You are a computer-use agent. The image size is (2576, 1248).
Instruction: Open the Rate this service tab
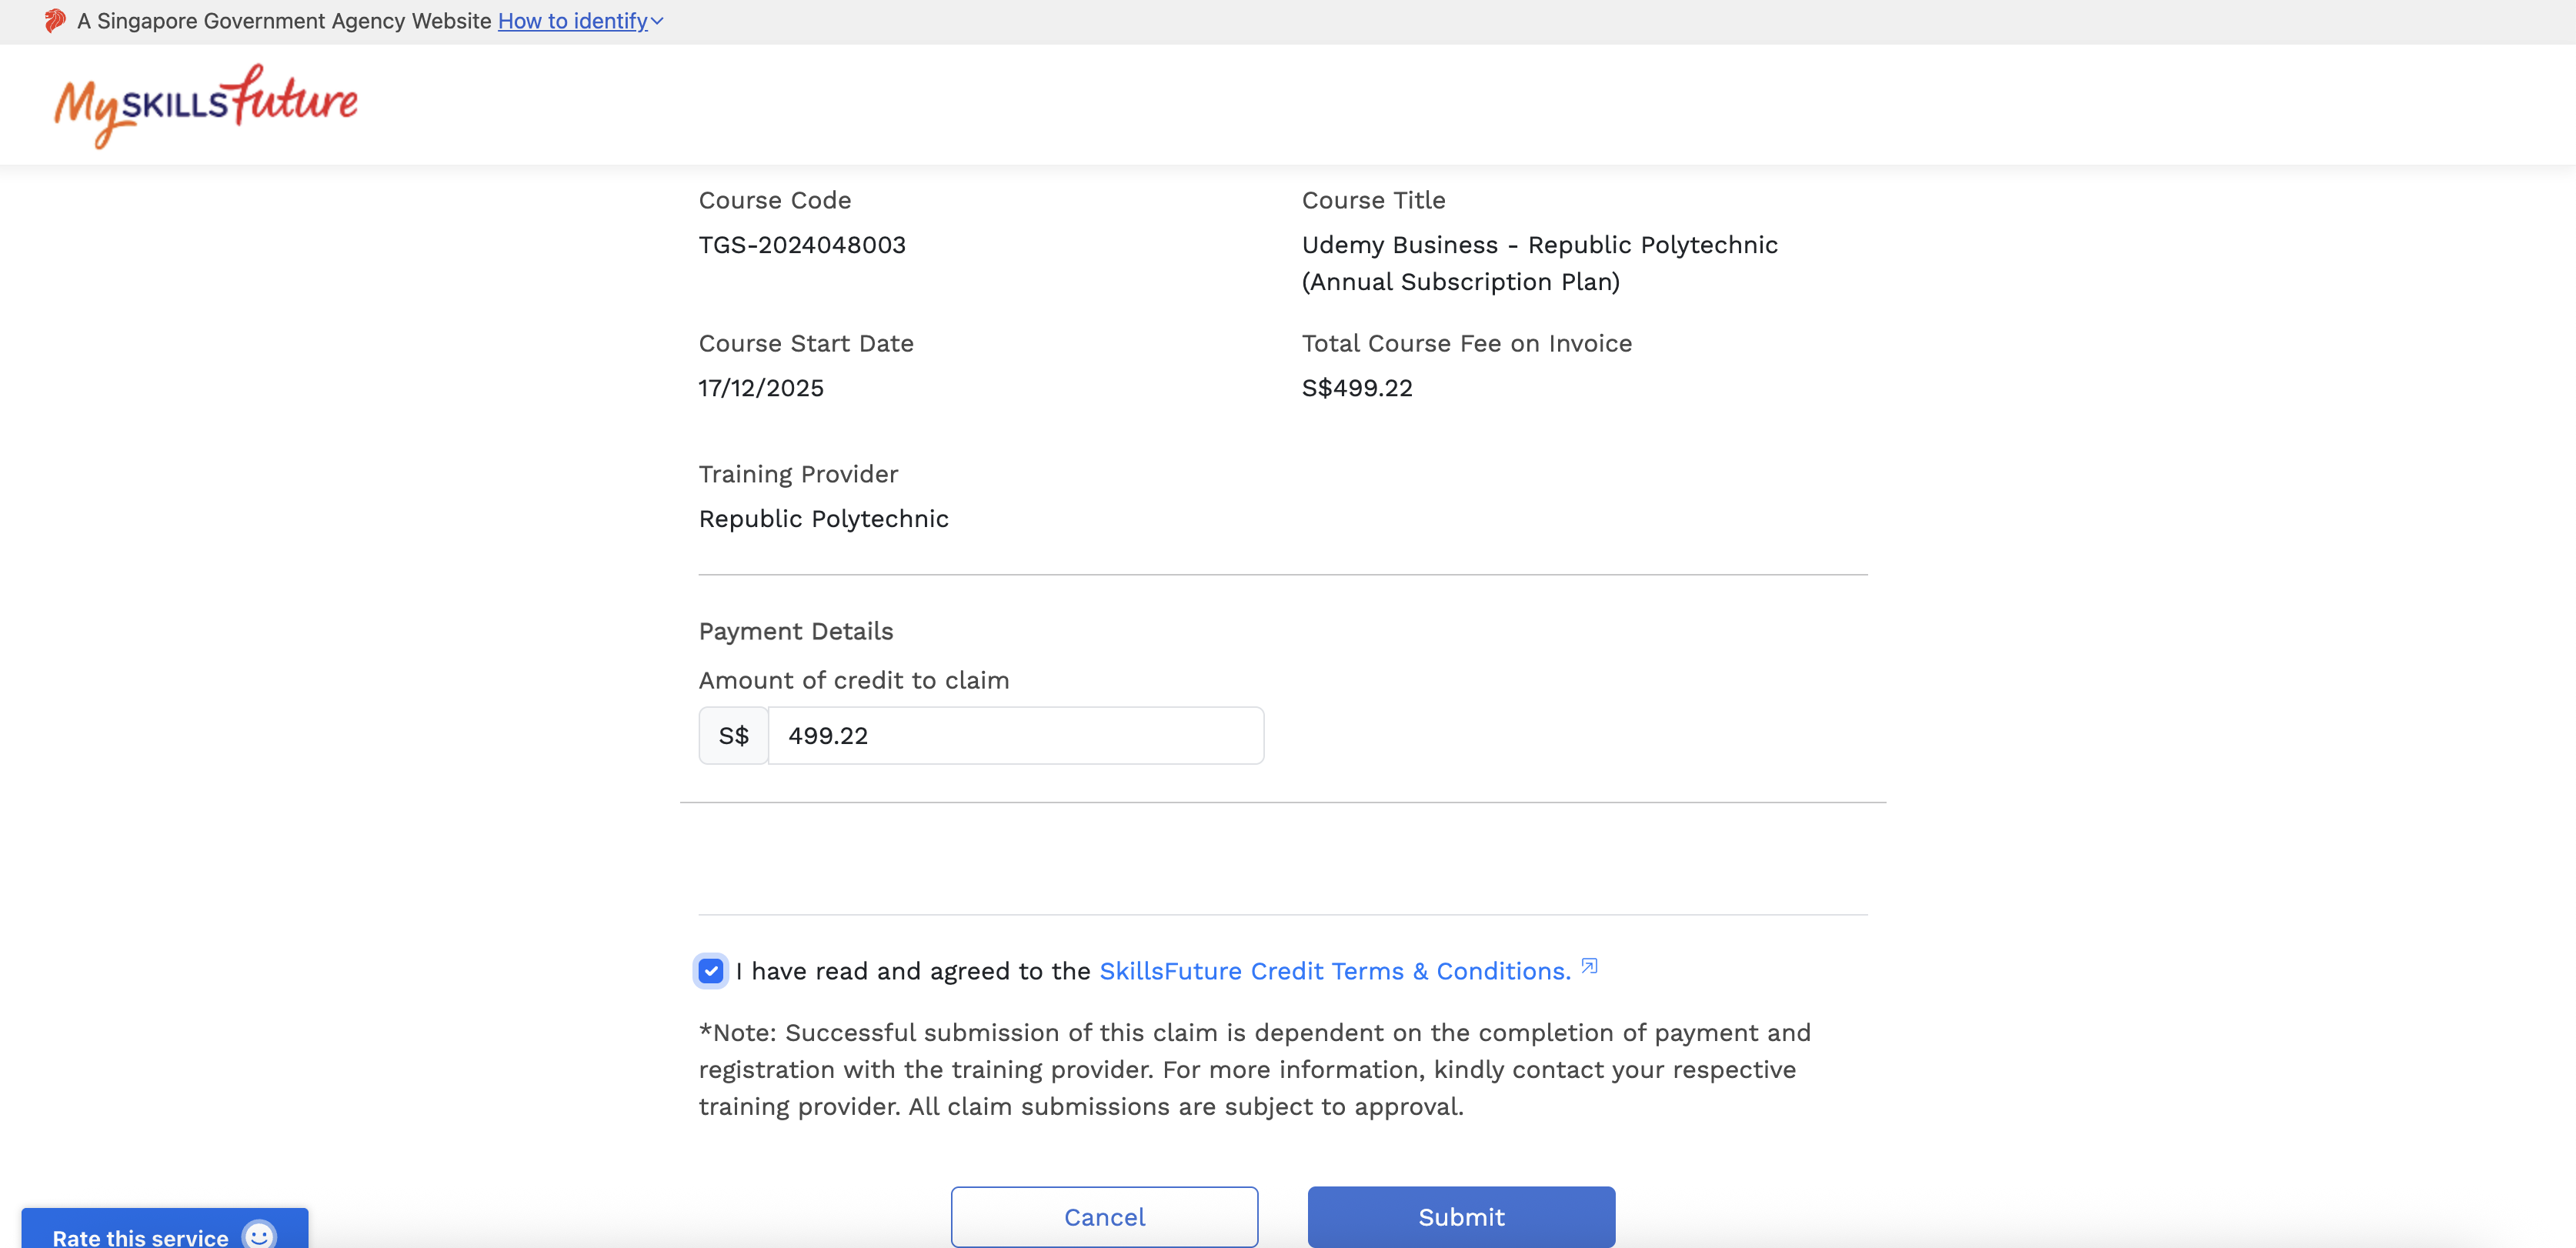coord(141,1237)
